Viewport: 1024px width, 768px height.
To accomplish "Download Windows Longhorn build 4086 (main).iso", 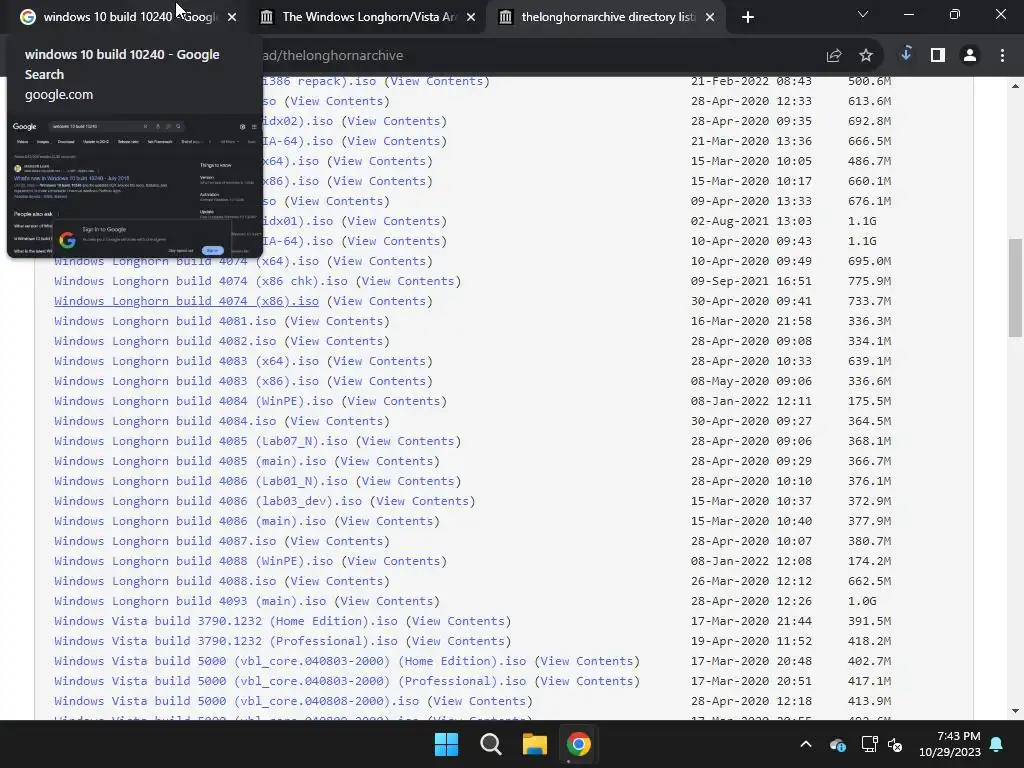I will pyautogui.click(x=190, y=521).
